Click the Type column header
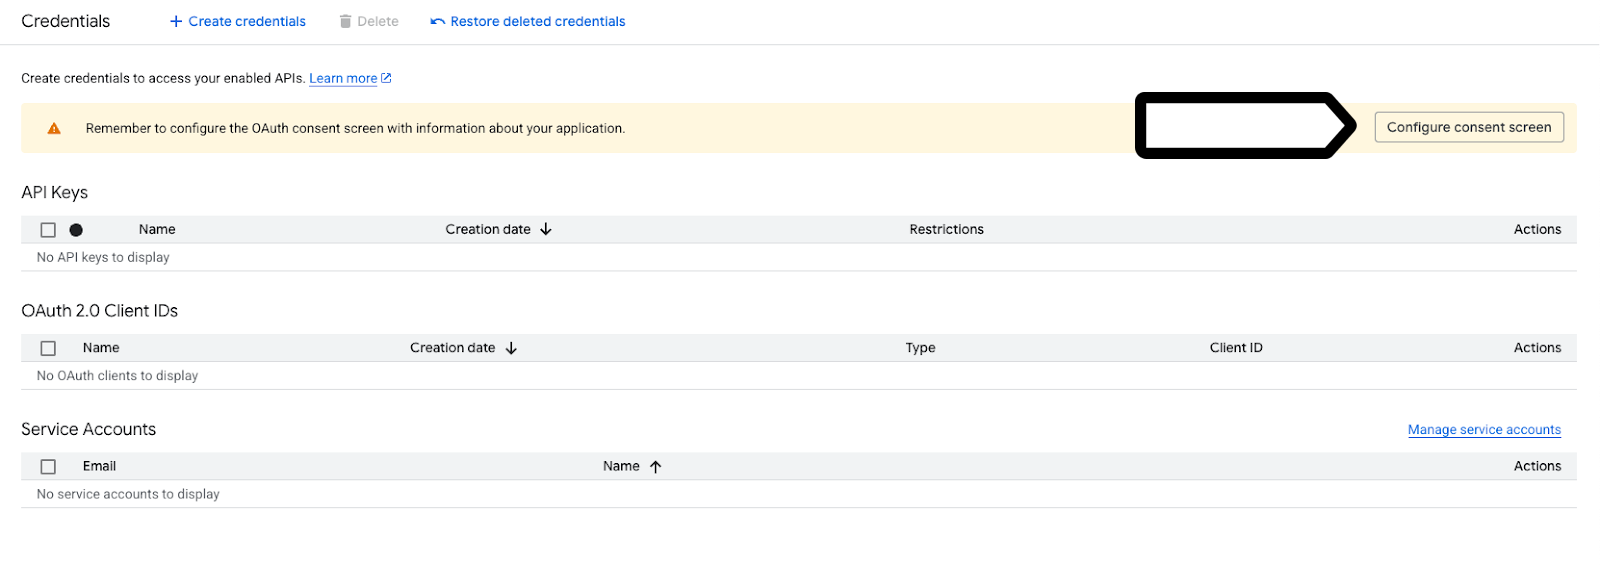Image resolution: width=1600 pixels, height=565 pixels. tap(920, 347)
